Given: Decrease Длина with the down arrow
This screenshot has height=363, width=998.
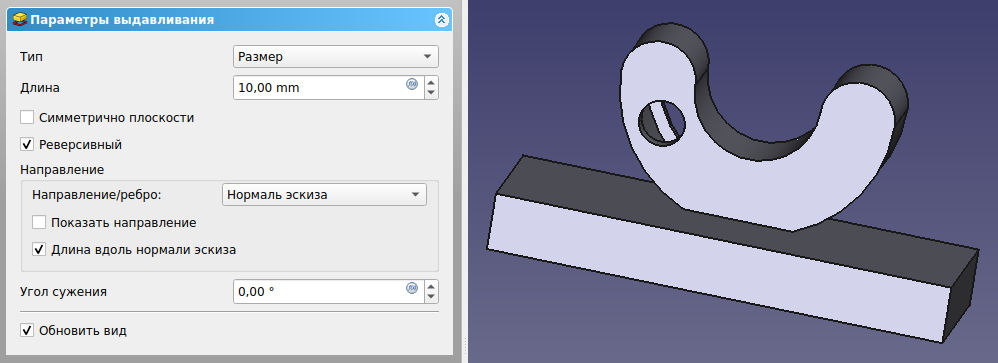Looking at the screenshot, I should coord(432,94).
